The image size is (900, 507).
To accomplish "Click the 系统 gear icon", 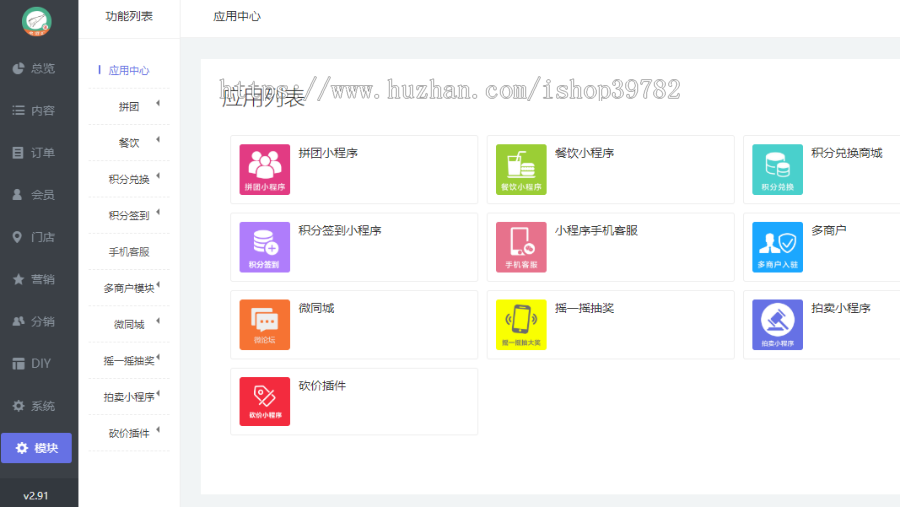I will (18, 406).
